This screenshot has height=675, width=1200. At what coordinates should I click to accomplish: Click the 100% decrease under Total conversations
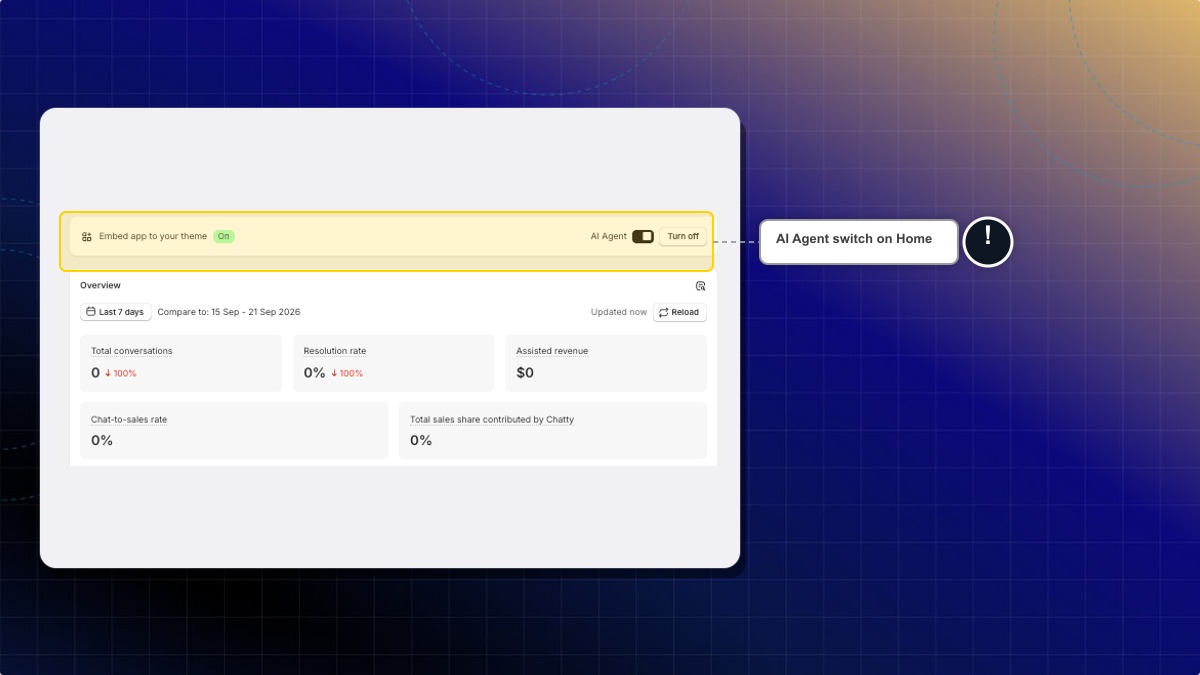tap(121, 373)
